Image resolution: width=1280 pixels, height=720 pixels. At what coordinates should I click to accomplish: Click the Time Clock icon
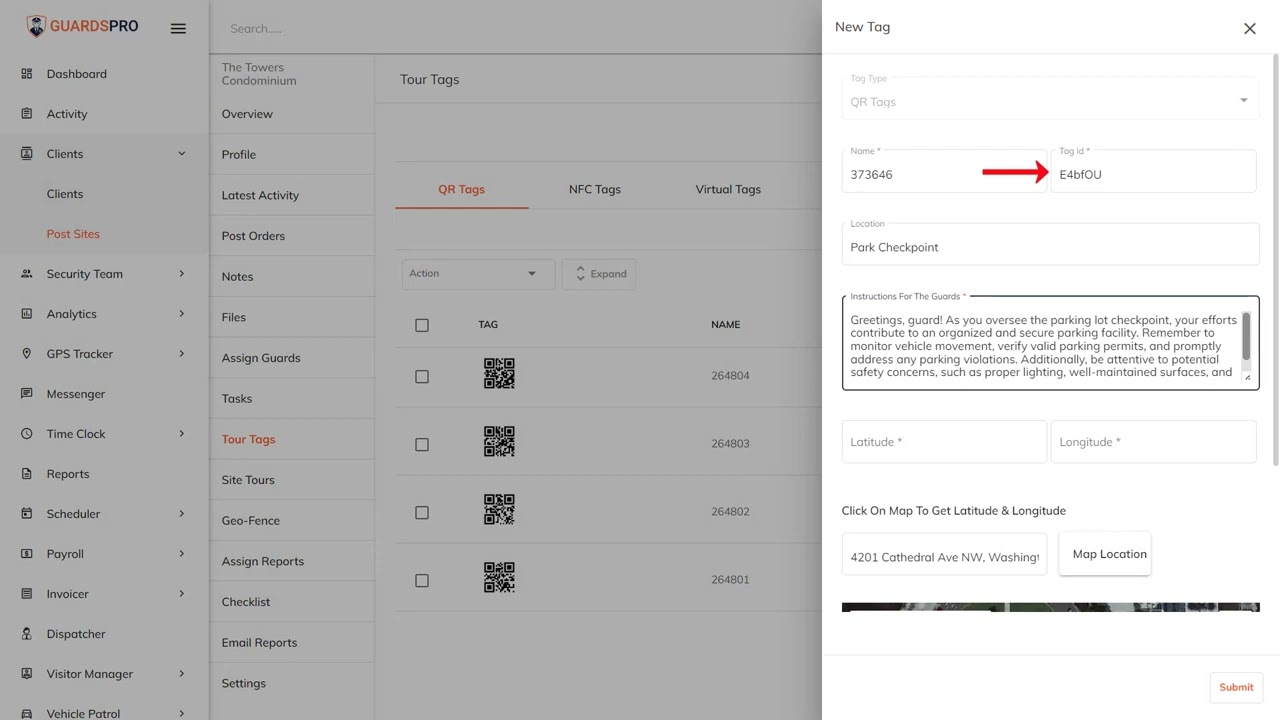27,434
